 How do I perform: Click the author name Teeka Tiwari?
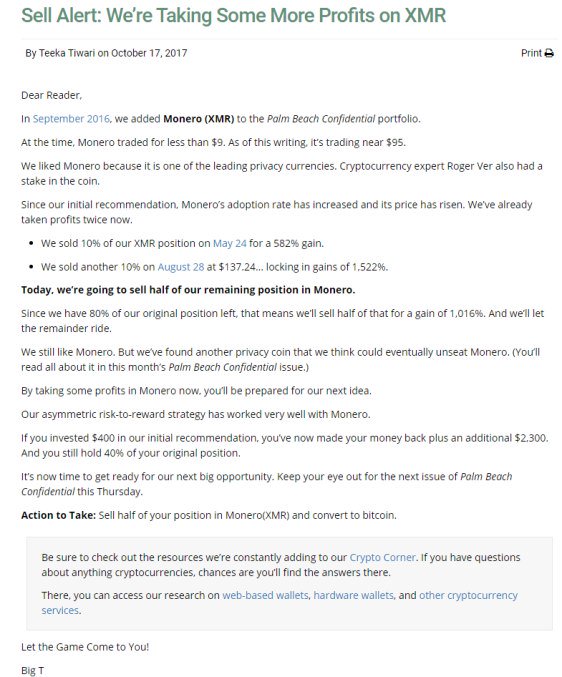[x=67, y=53]
